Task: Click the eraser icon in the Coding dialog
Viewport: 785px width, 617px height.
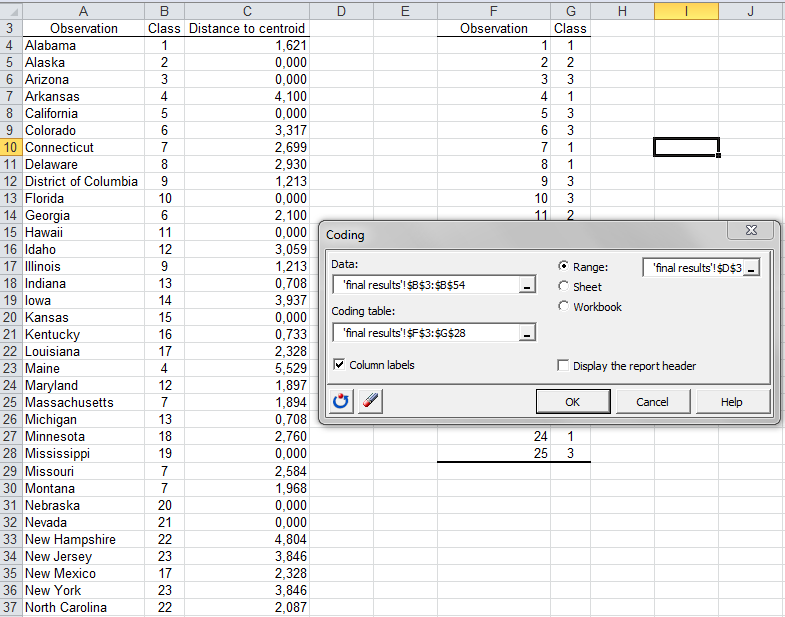Action: [370, 401]
